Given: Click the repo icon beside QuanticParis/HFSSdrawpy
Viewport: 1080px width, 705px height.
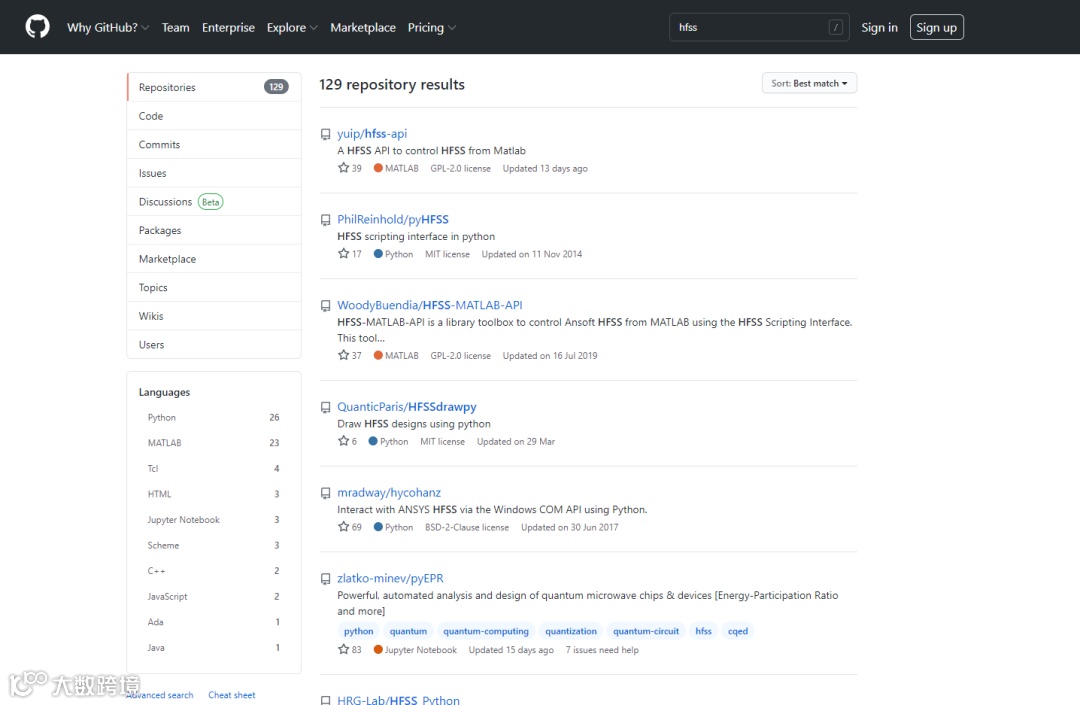Looking at the screenshot, I should pos(325,408).
